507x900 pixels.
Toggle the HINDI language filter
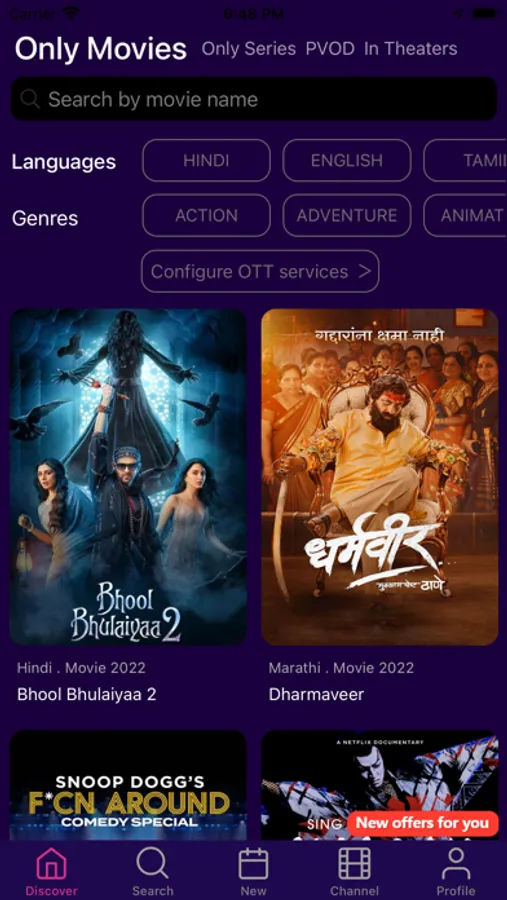[x=206, y=161]
